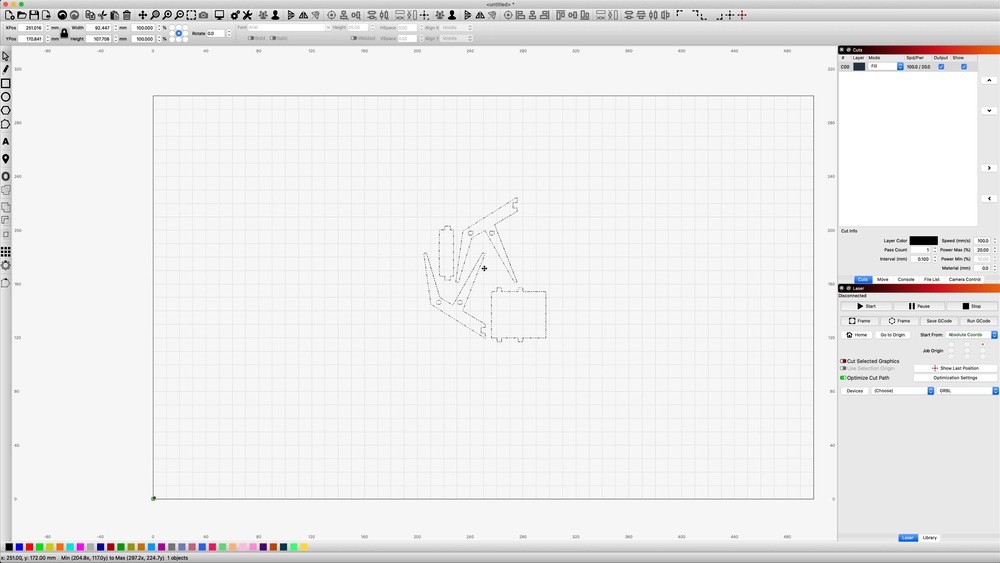This screenshot has height=563, width=1000.
Task: Click the Go to Origin button
Action: [x=892, y=335]
